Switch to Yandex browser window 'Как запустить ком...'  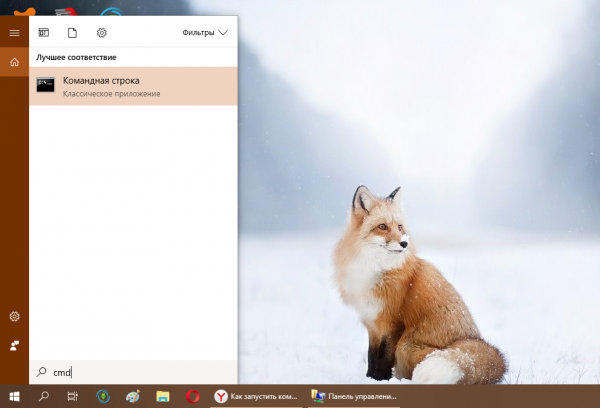tap(256, 396)
